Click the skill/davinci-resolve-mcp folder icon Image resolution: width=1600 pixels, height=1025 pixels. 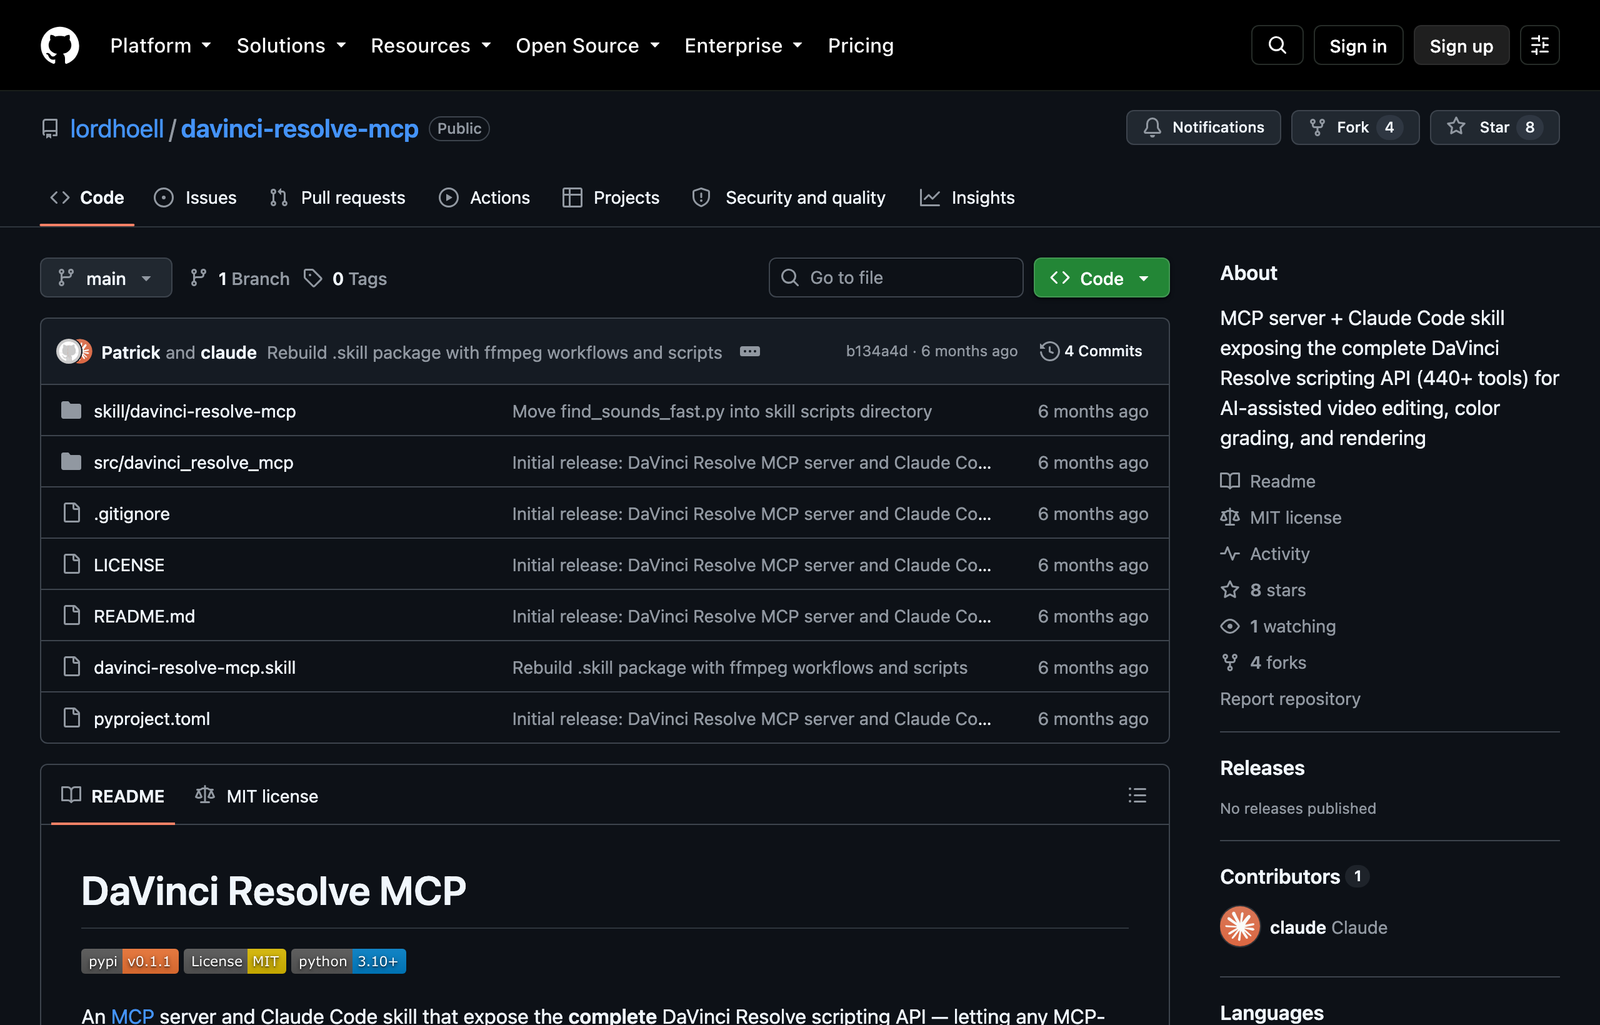click(71, 411)
